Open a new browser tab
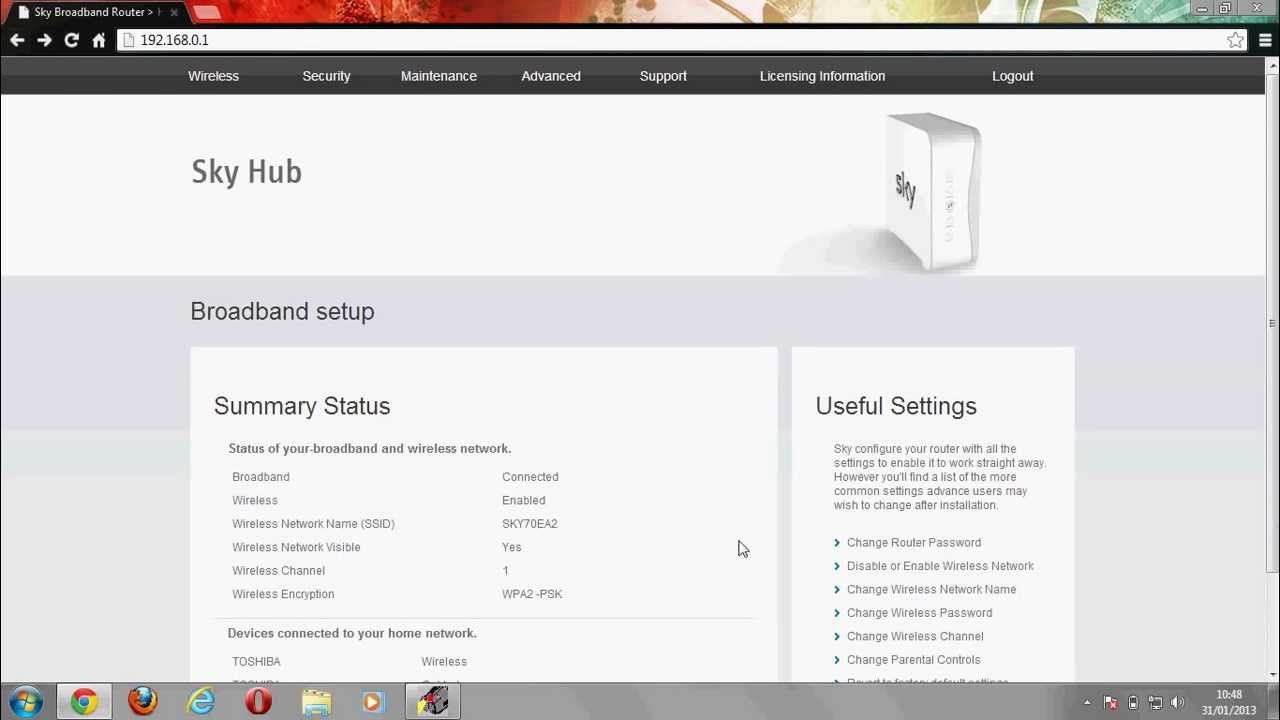Viewport: 1280px width, 720px height. pos(206,12)
